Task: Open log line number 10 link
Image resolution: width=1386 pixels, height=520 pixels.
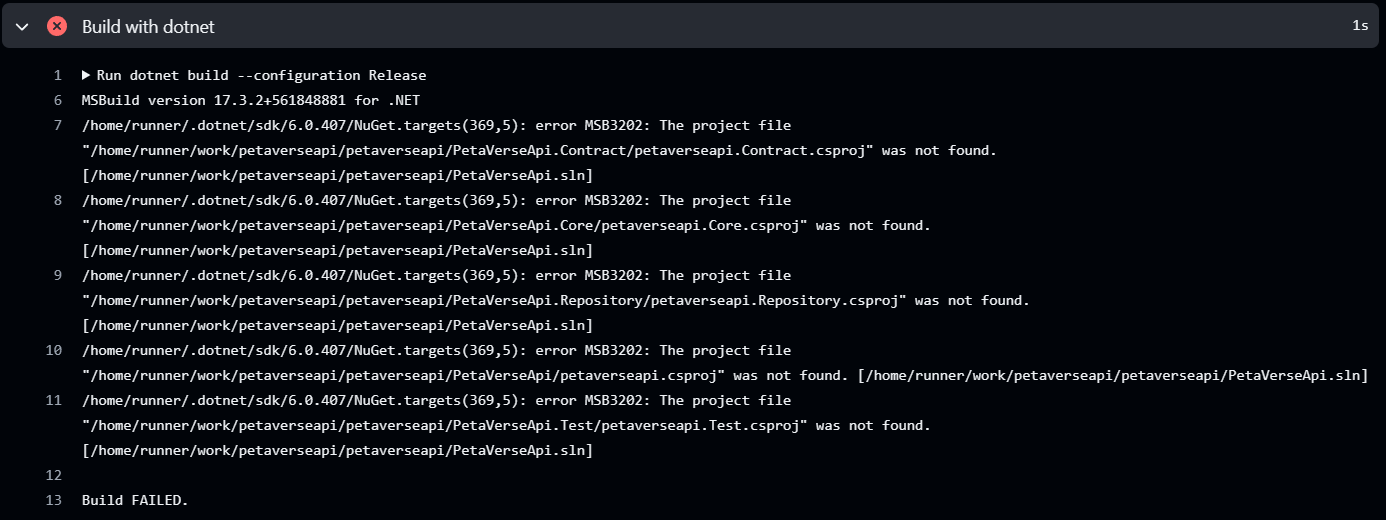Action: click(54, 350)
